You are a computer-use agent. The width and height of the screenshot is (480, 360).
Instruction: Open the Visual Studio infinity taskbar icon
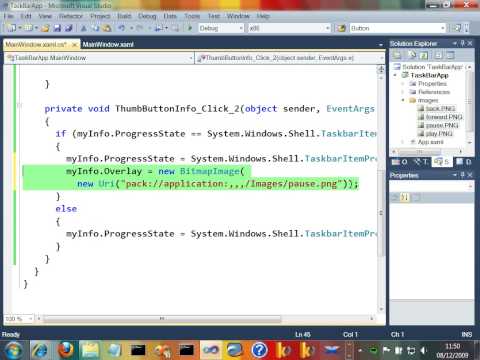[x=211, y=350]
